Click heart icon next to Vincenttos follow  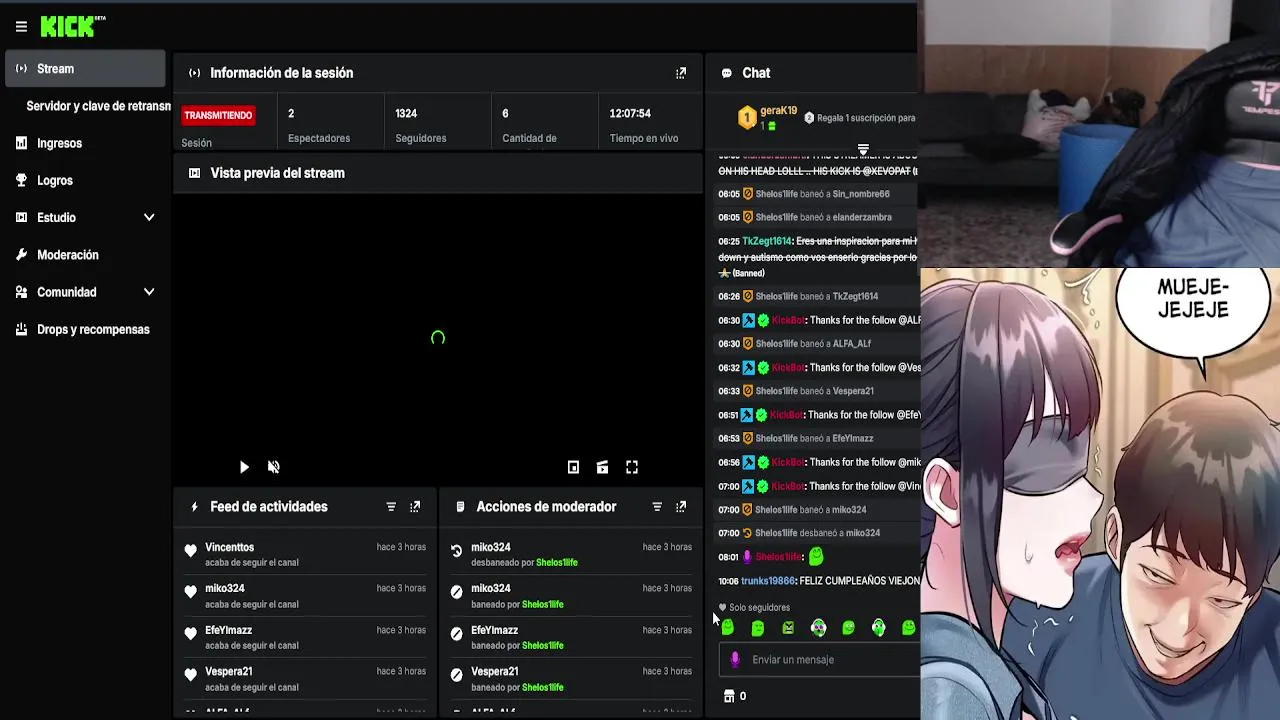click(190, 551)
